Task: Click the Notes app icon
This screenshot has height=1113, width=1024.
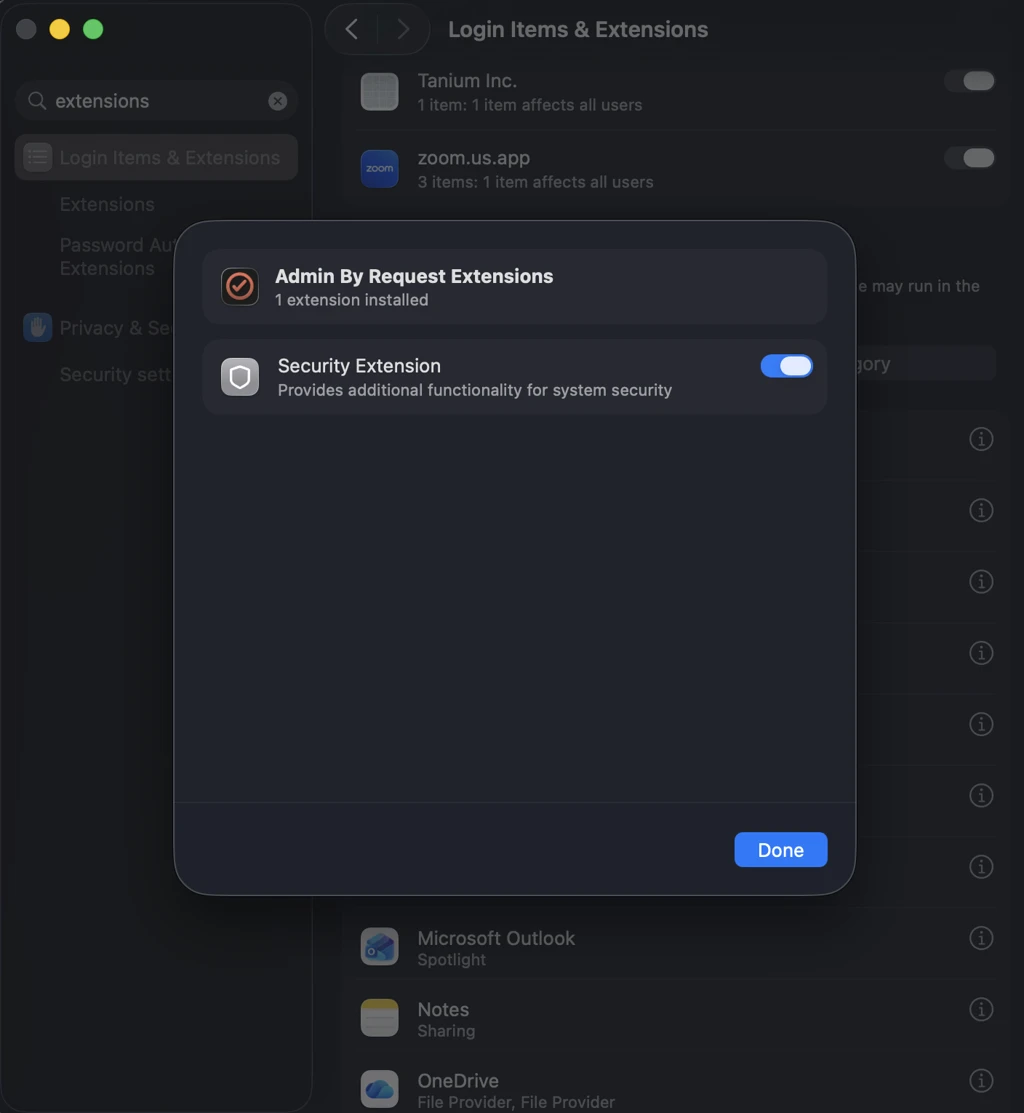Action: 380,1018
